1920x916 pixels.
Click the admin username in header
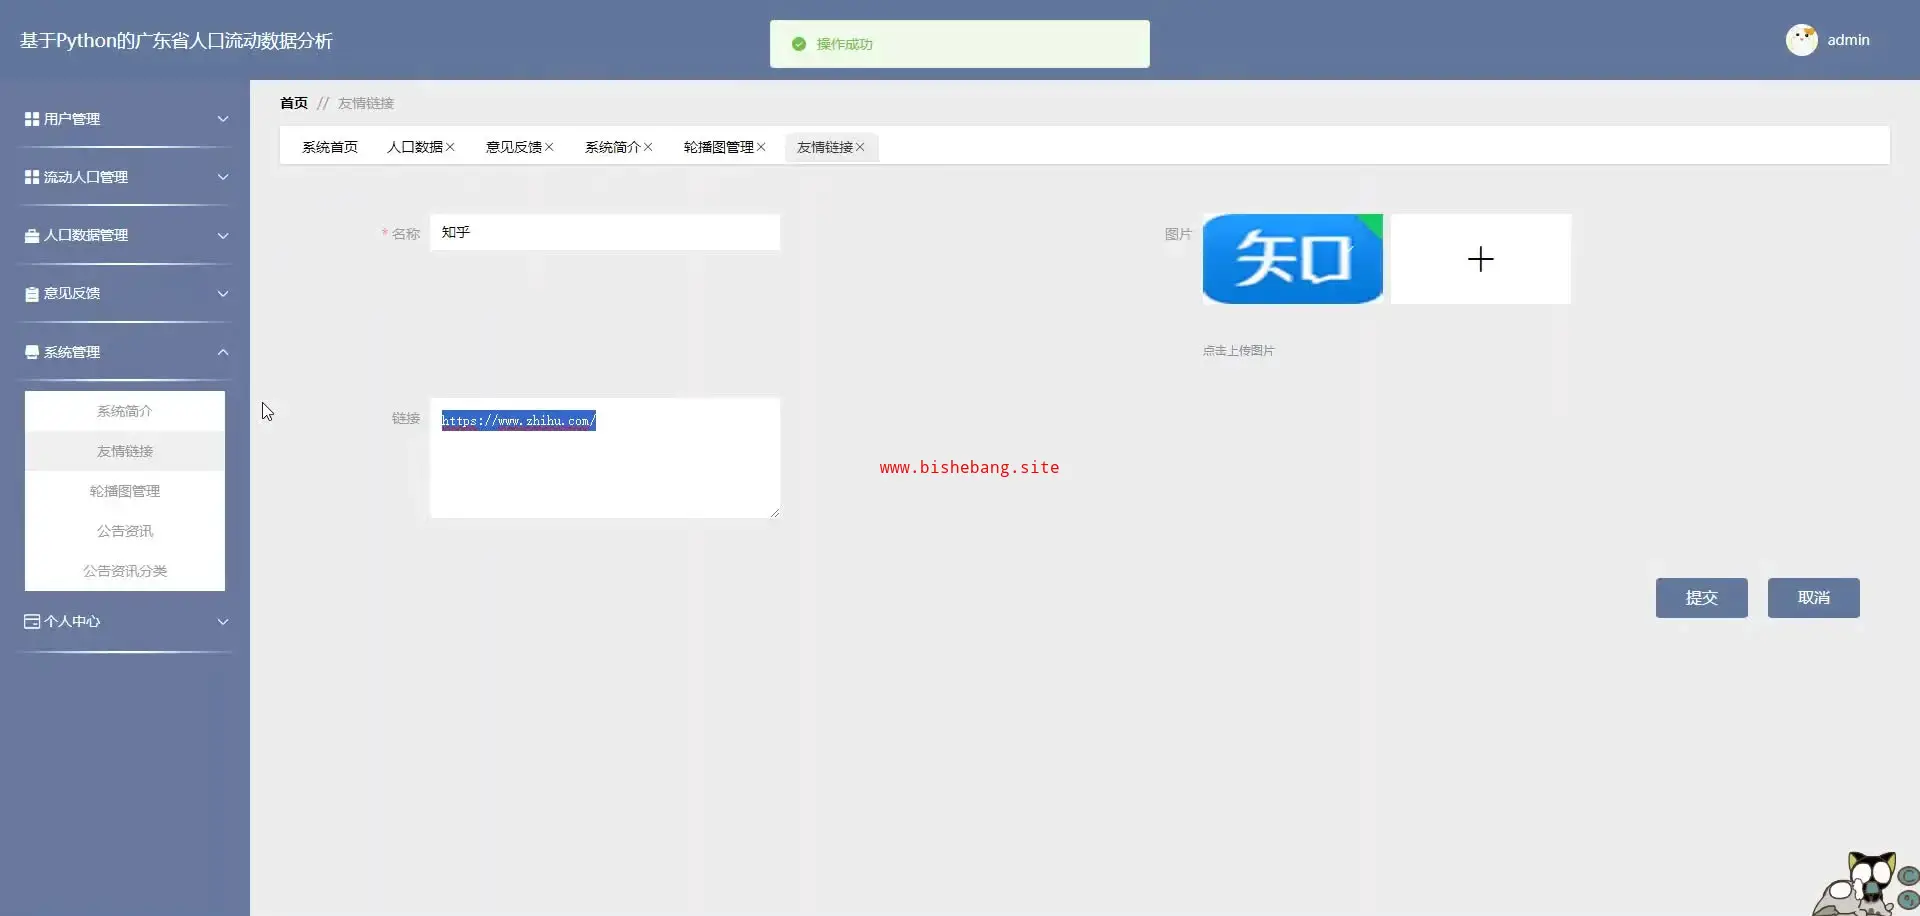pos(1849,40)
